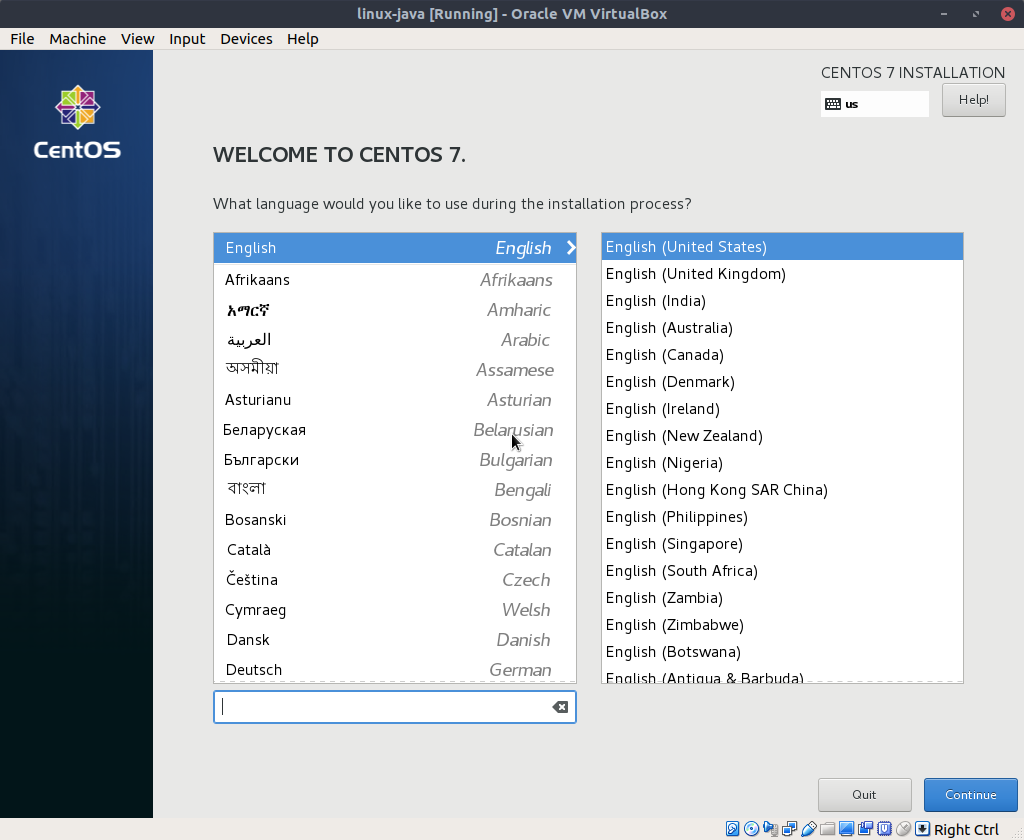The image size is (1024, 840).
Task: Select the Belarusian language row
Action: point(394,430)
